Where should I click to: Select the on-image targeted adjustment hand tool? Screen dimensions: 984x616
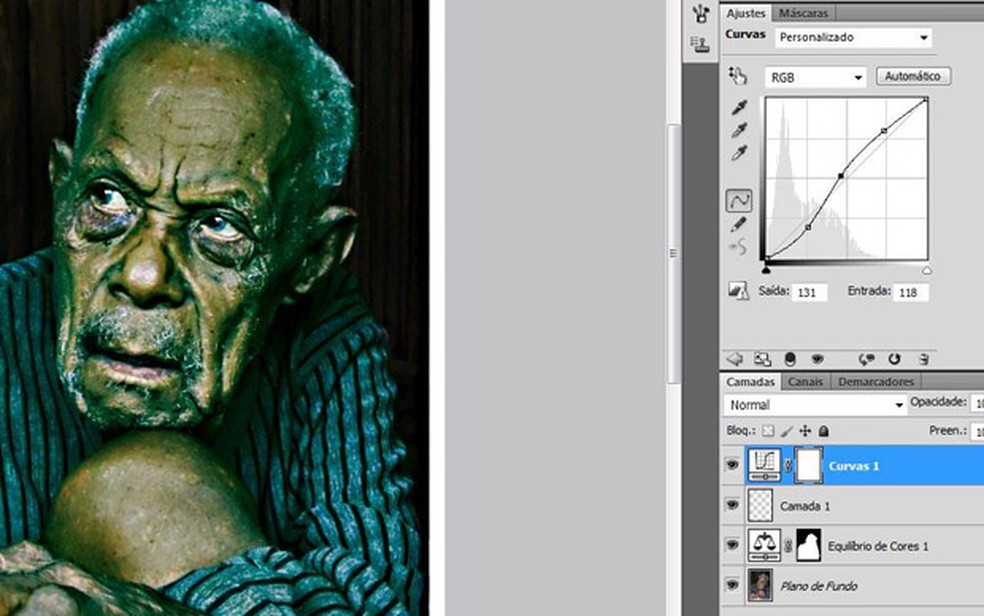tap(738, 76)
